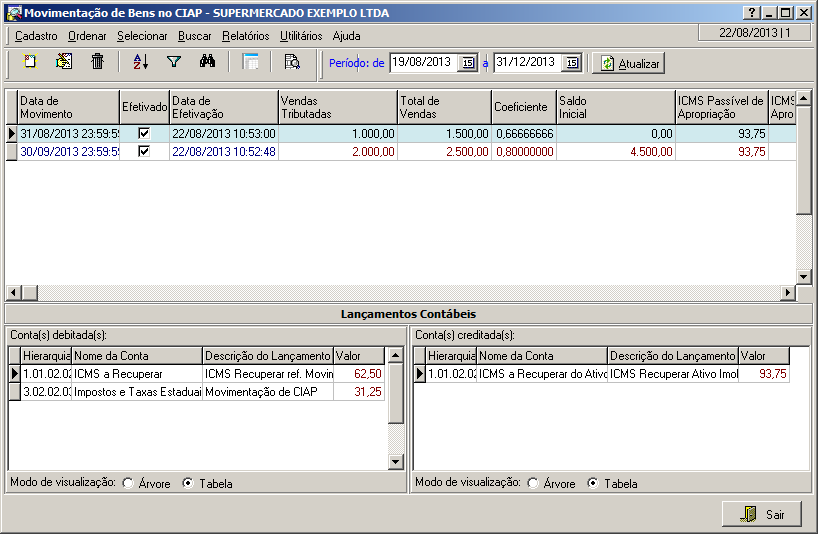Select Tabela view for credited accounts
818x534 pixels.
593,484
